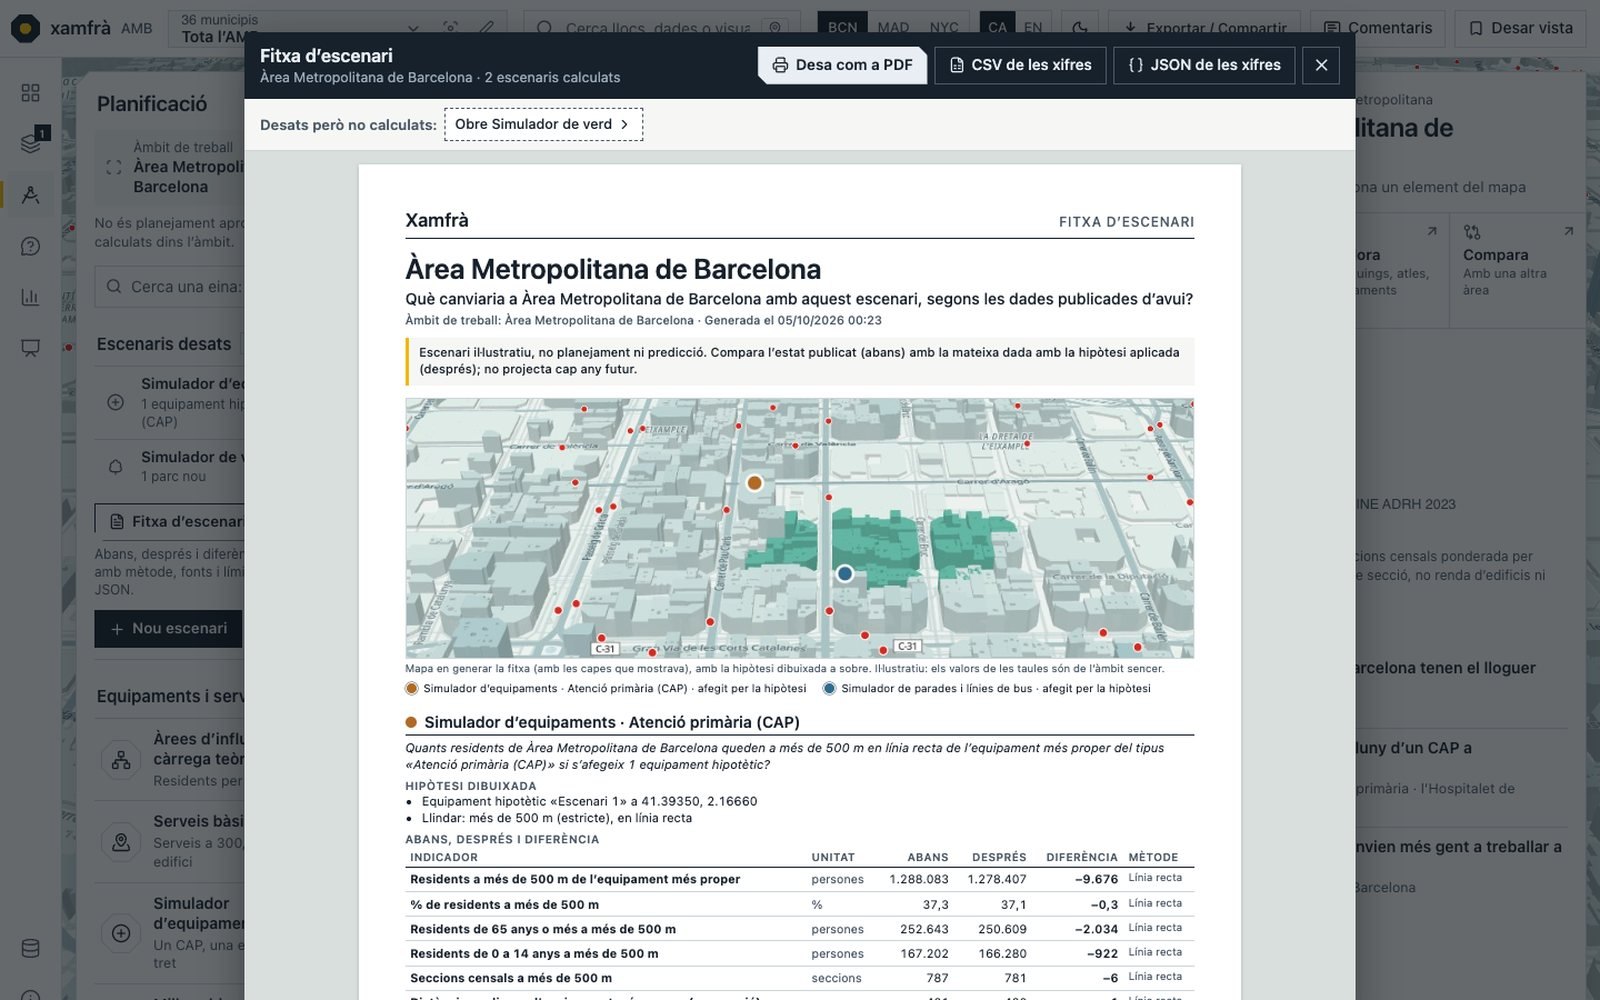The image size is (1600, 1000).
Task: Click the Nou escenari button
Action: tap(168, 629)
